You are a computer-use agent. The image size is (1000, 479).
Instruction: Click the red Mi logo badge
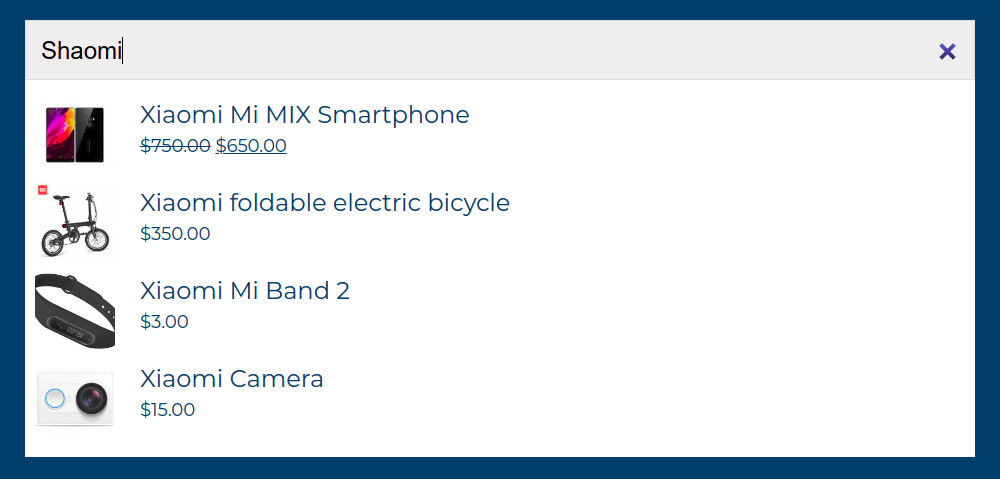(x=43, y=189)
